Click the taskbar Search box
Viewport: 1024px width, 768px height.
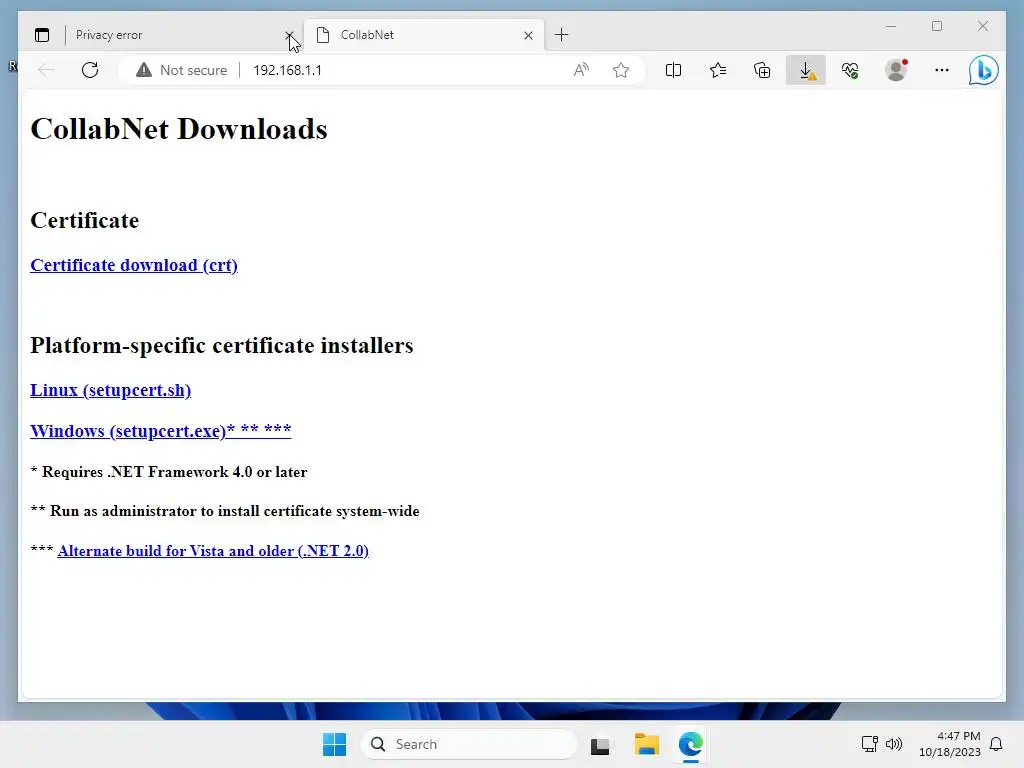point(469,744)
